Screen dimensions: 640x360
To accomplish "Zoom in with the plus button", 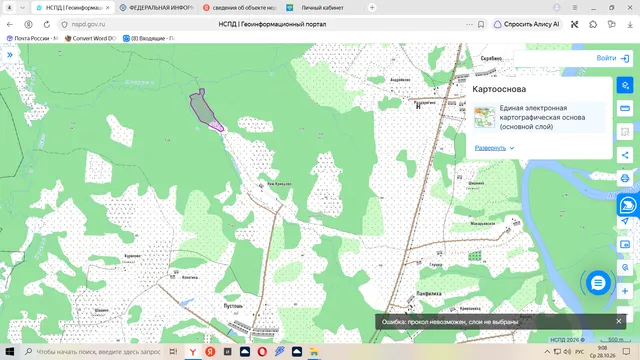I will [x=624, y=291].
